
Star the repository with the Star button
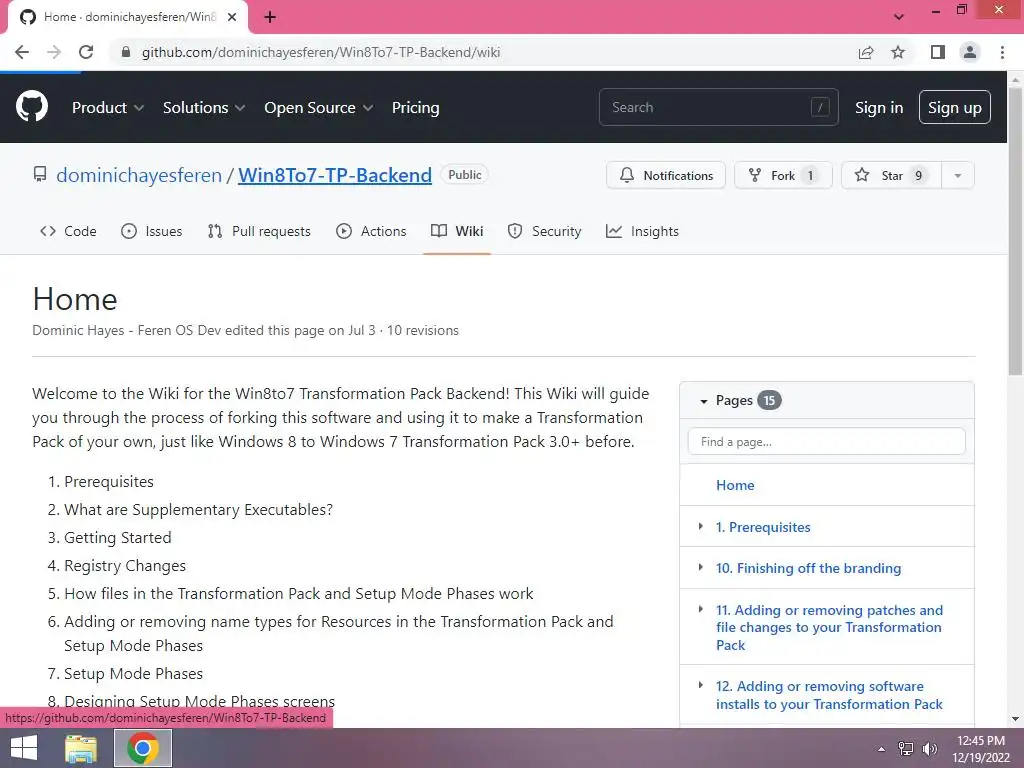[891, 175]
